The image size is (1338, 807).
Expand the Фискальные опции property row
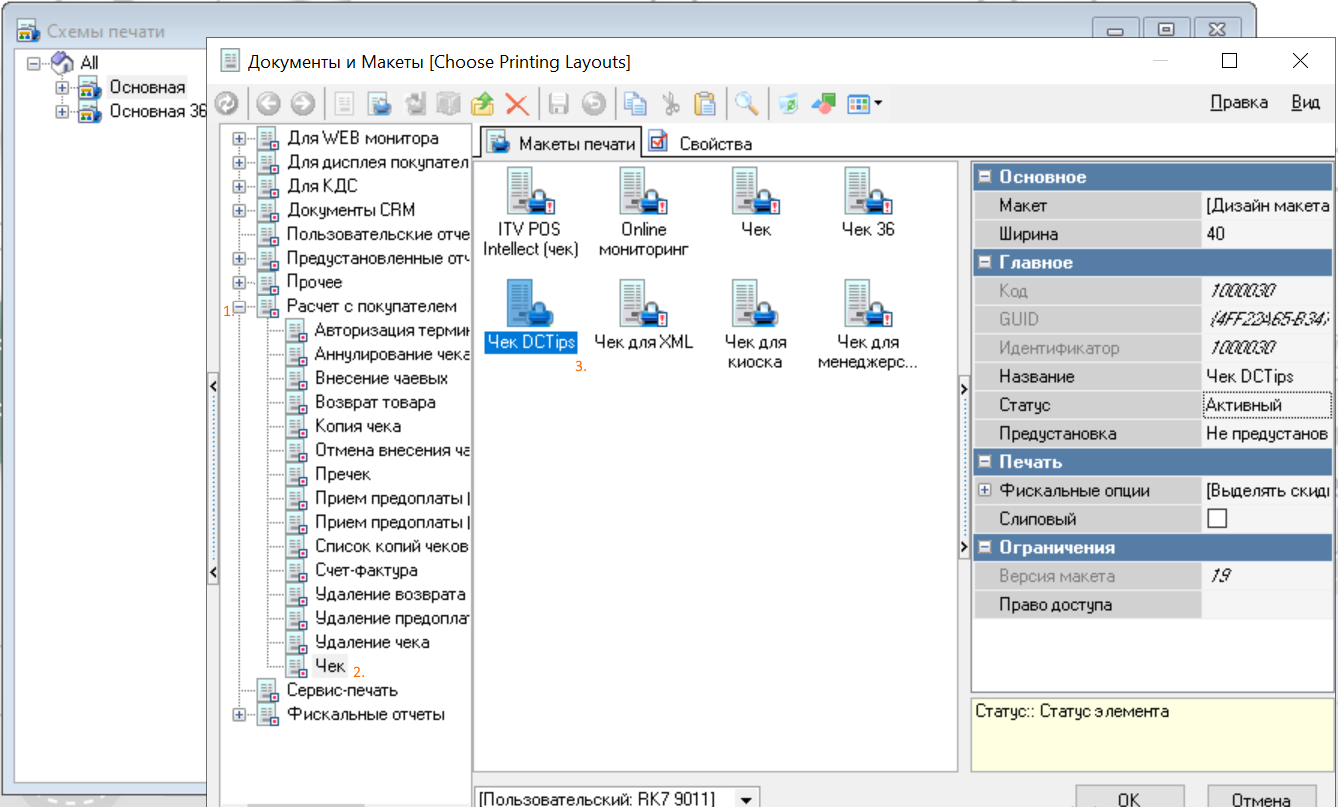985,491
